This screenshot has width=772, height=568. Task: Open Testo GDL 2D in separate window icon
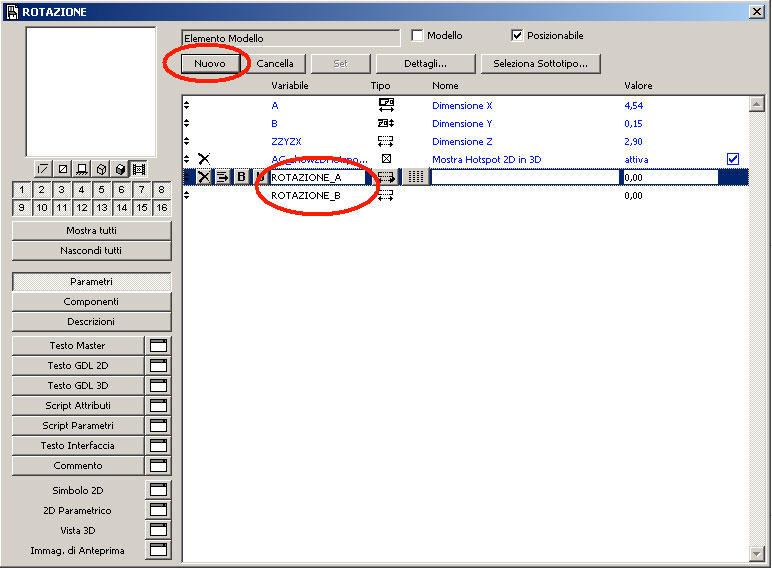pyautogui.click(x=158, y=365)
